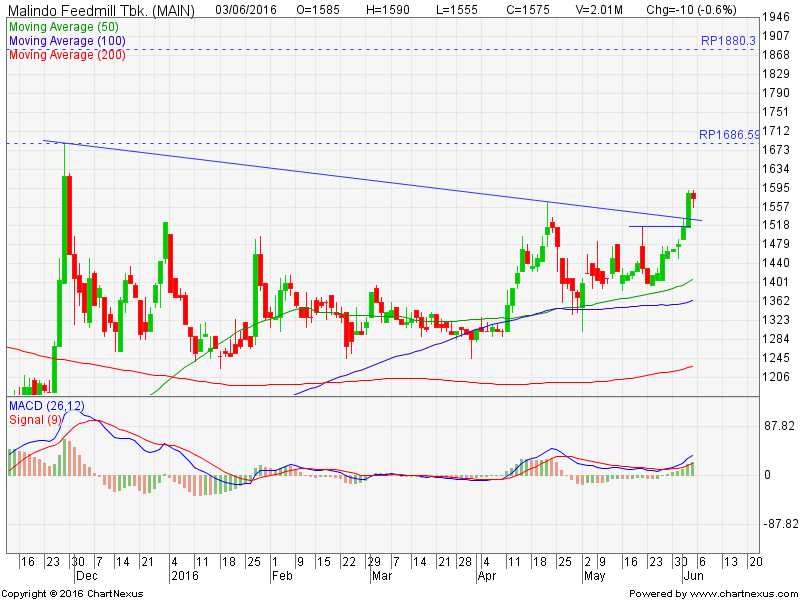800x600 pixels.
Task: Click the last green MACD histogram bar
Action: 692,468
